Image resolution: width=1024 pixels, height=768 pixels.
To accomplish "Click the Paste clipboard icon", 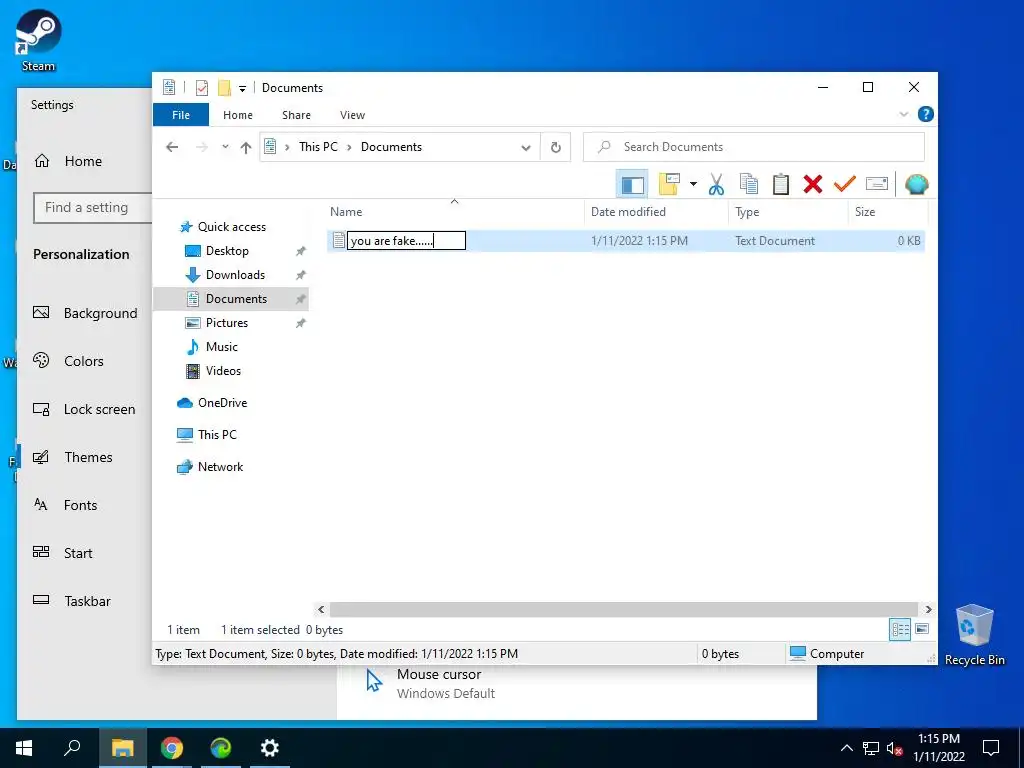I will click(x=780, y=185).
